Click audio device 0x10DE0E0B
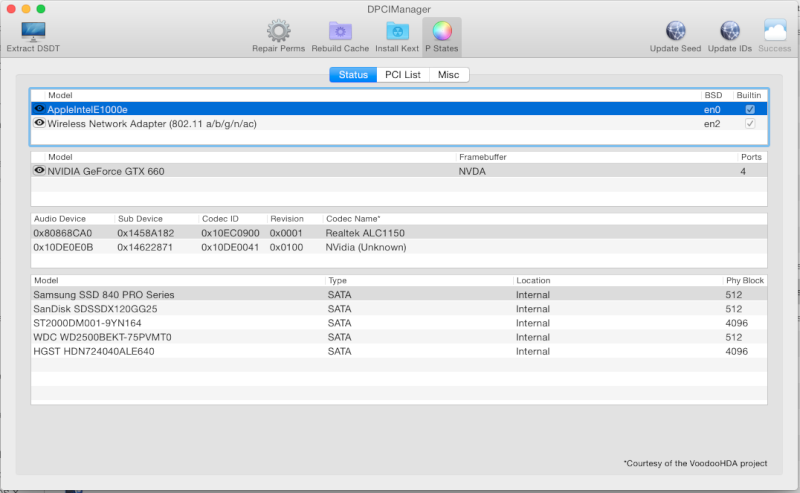800x493 pixels. point(63,248)
